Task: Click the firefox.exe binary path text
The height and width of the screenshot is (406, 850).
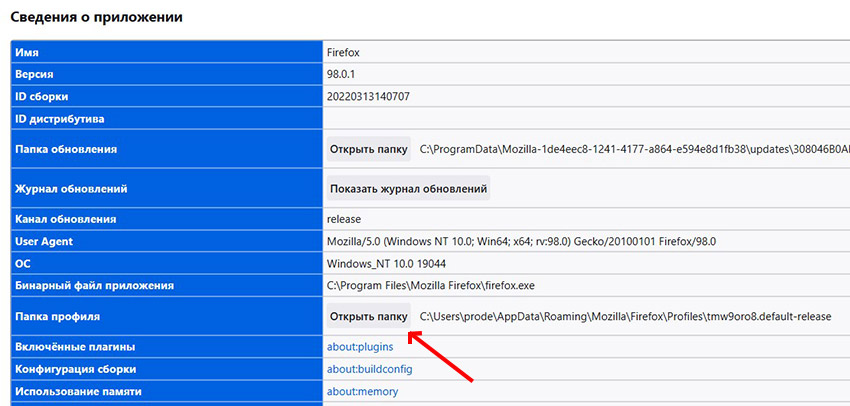Action: click(431, 286)
